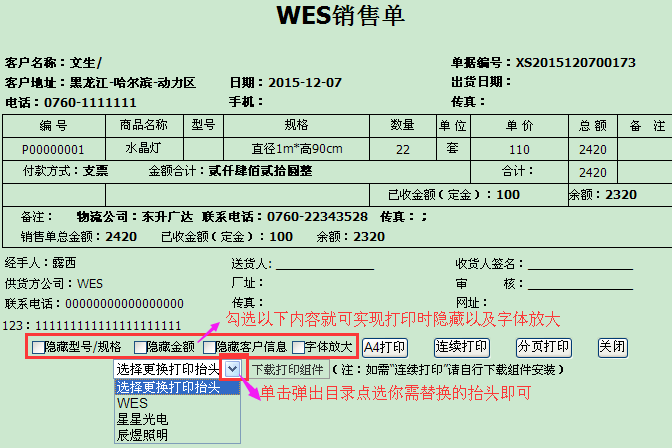Click the document number XS2015120700173
The height and width of the screenshot is (448, 672).
point(575,62)
